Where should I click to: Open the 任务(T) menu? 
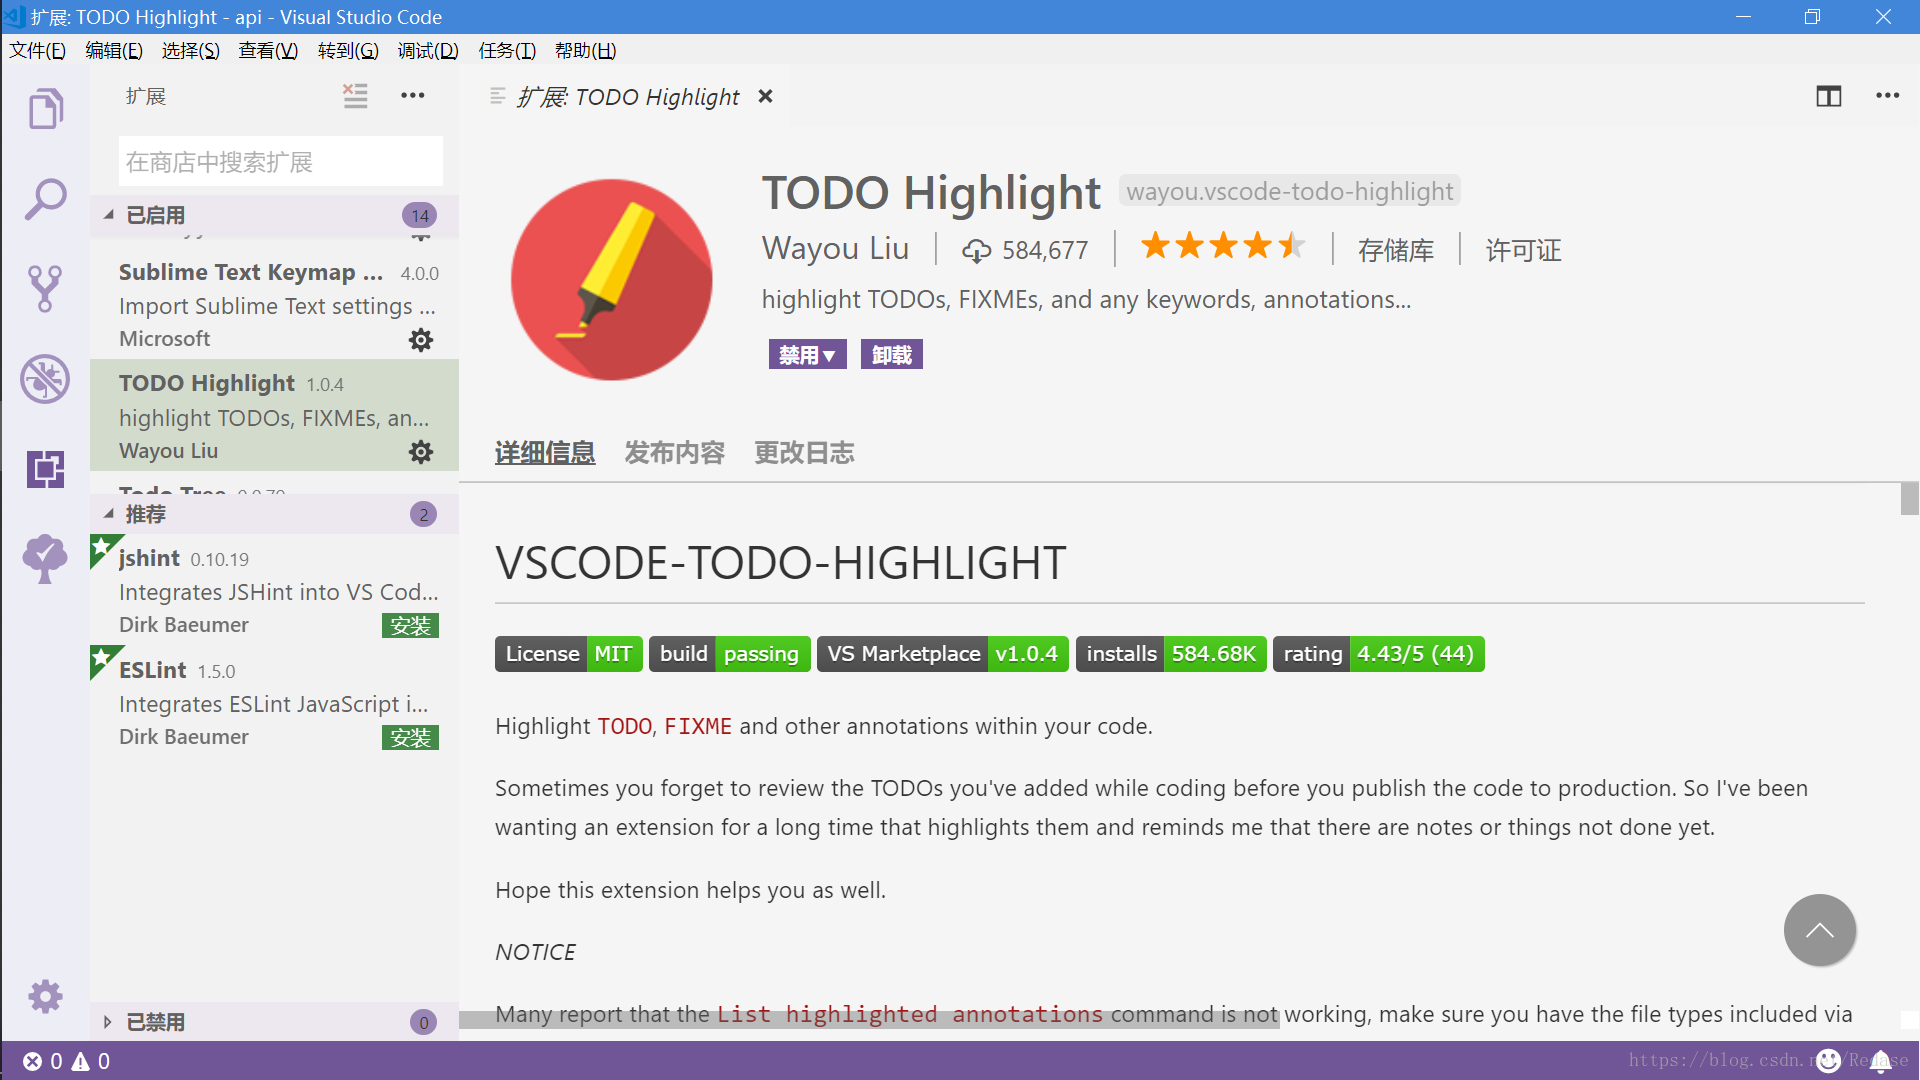click(x=507, y=50)
